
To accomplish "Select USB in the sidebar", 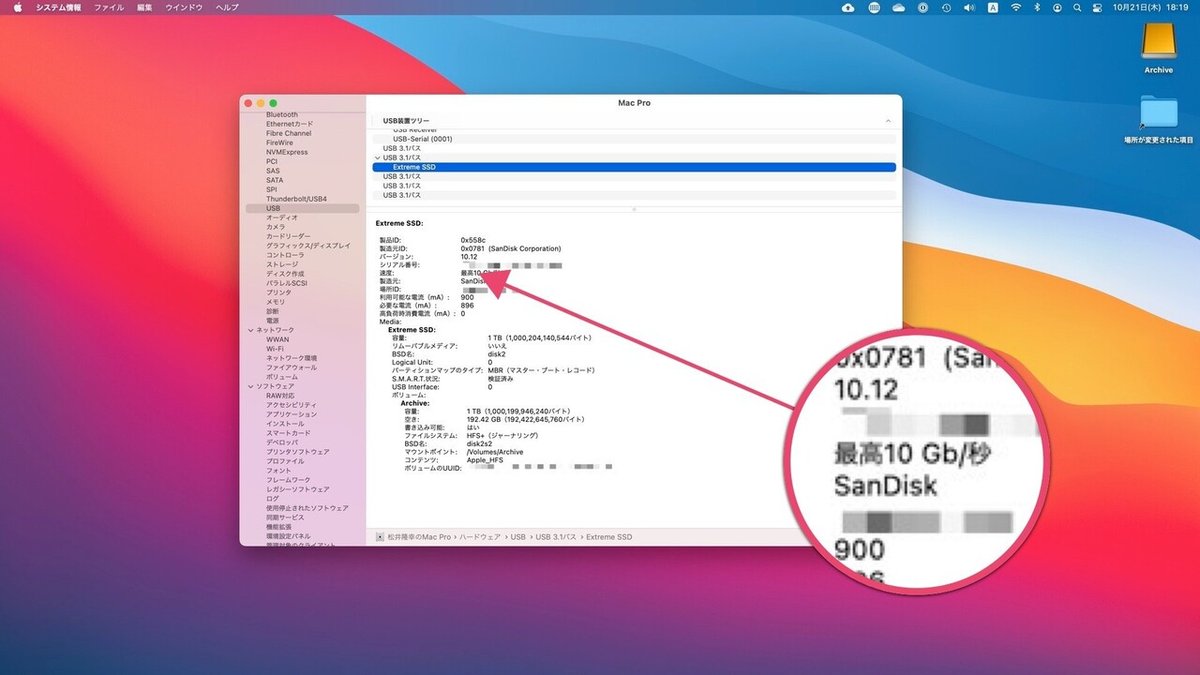I will point(302,208).
